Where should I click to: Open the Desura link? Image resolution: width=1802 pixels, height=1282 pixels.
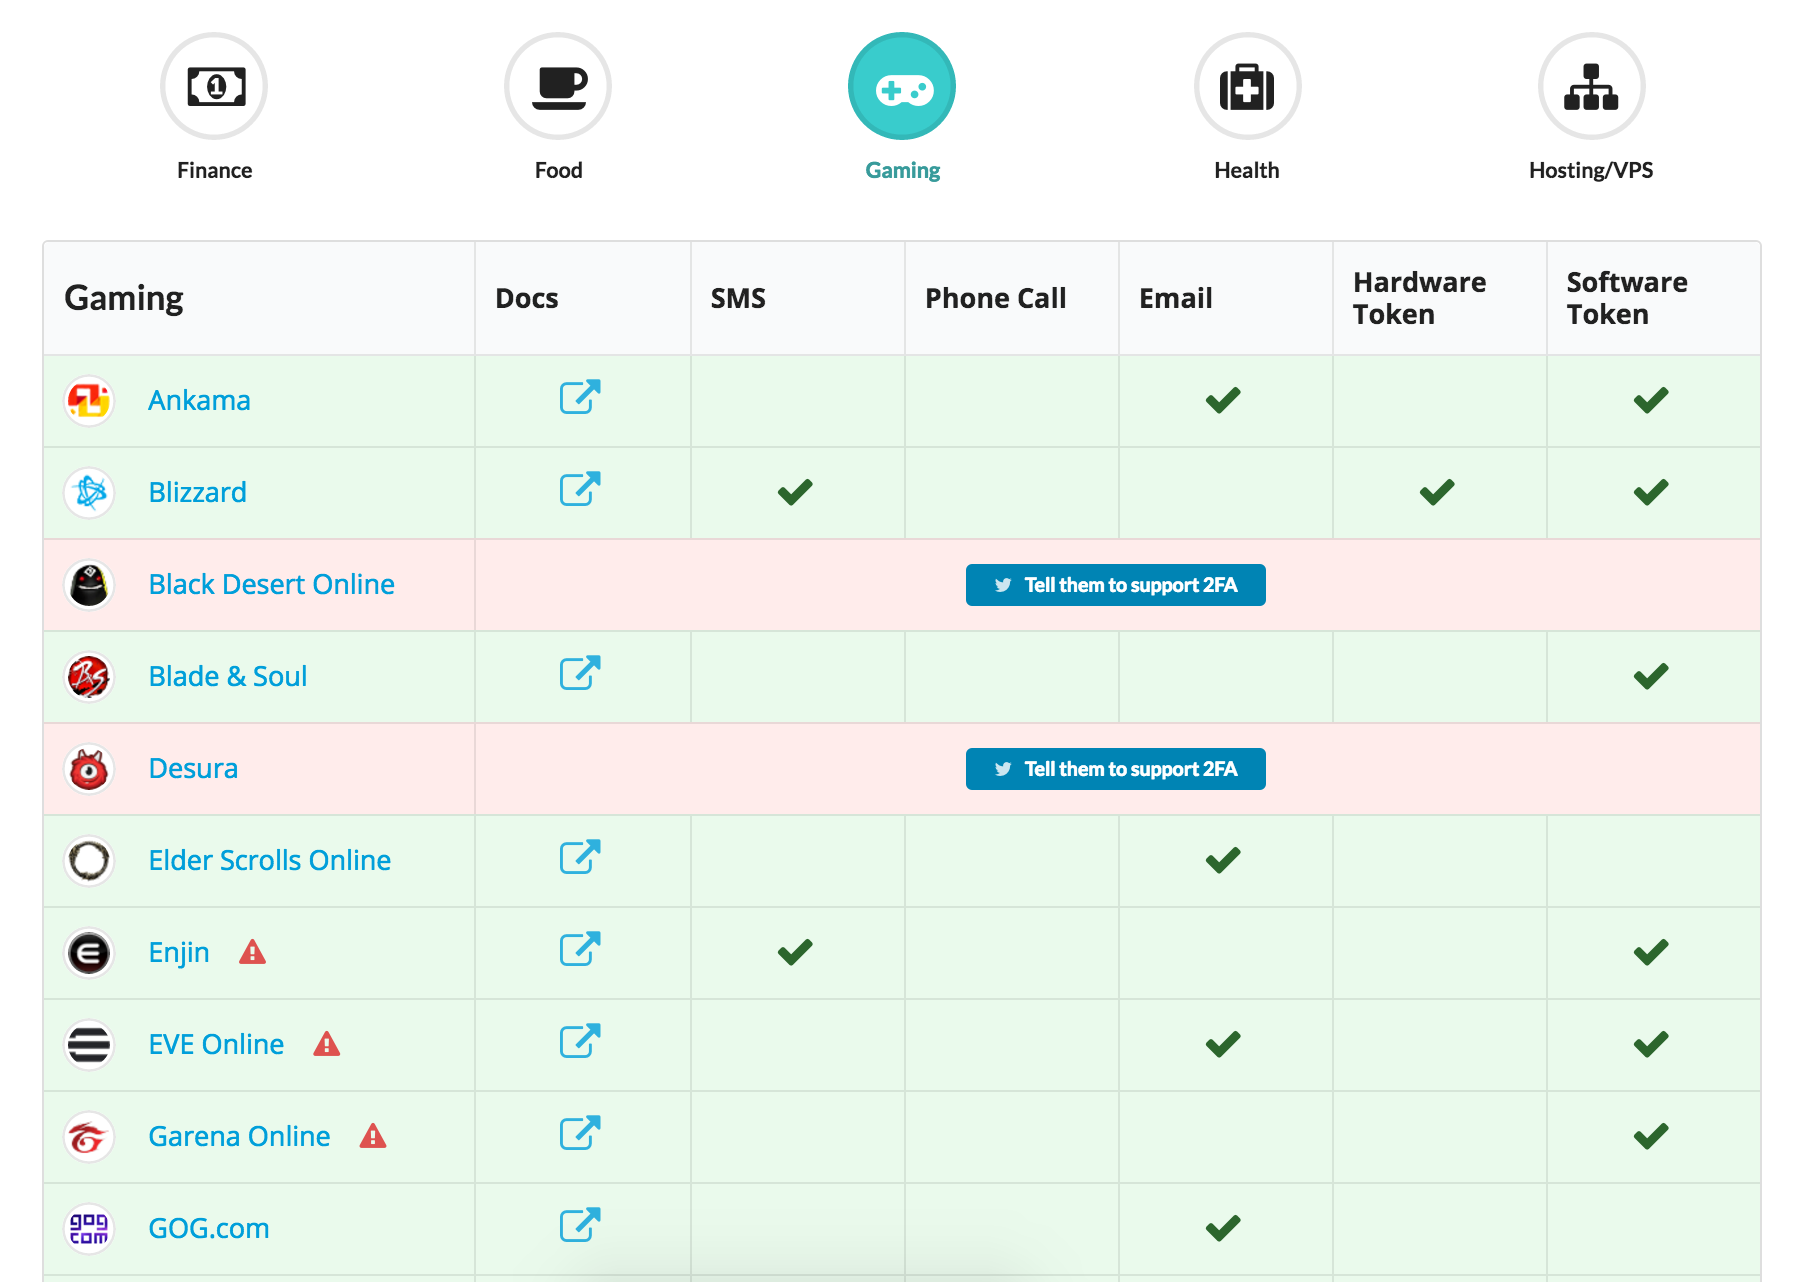[x=193, y=768]
